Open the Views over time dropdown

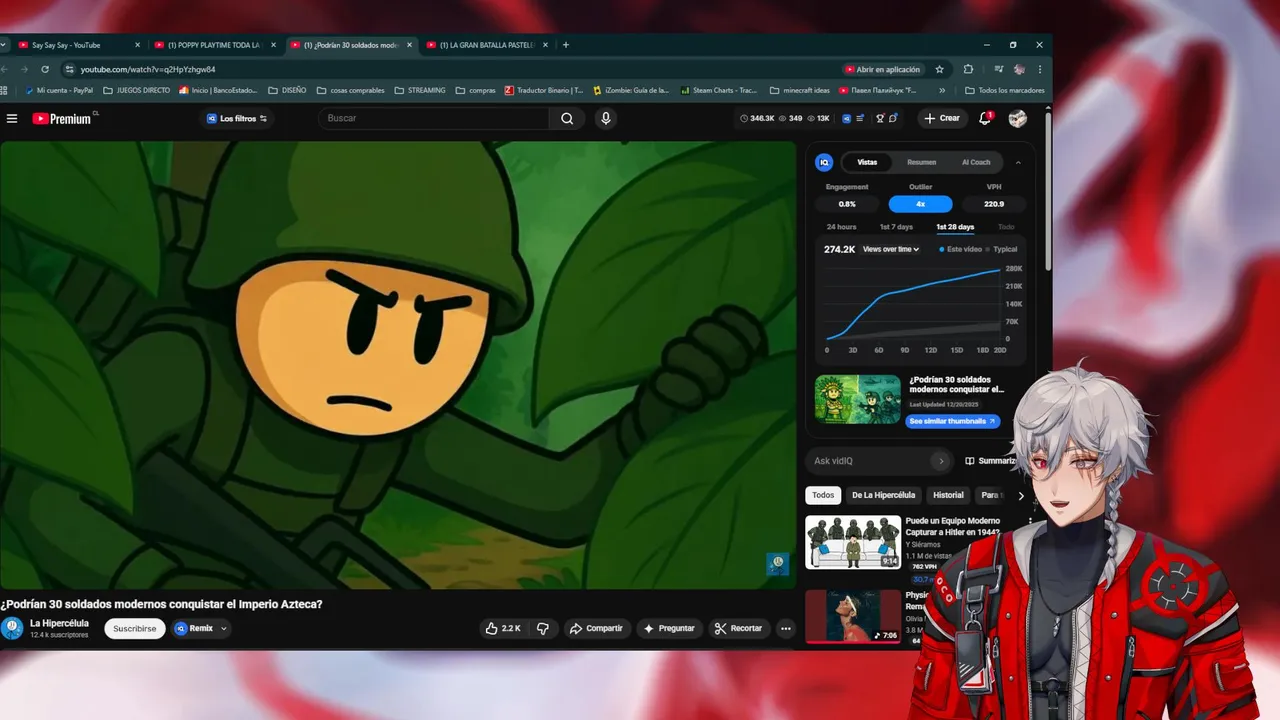click(x=891, y=249)
